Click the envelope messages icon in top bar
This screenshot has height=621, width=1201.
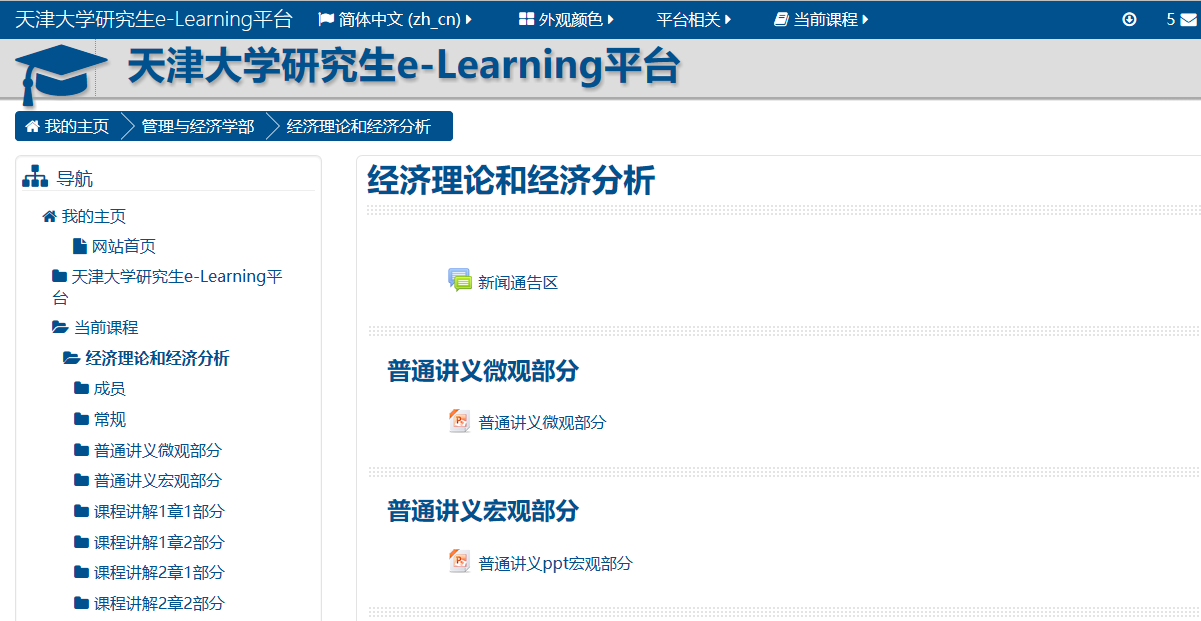1188,19
